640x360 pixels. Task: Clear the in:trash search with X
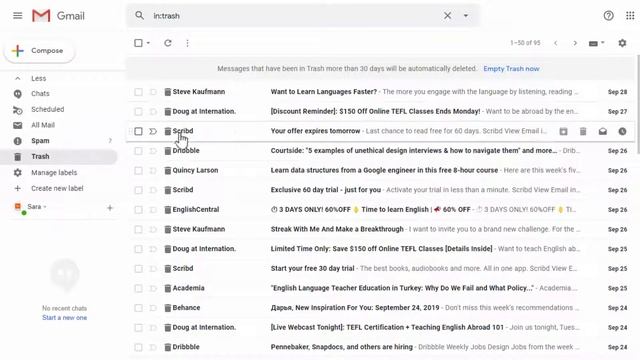click(447, 16)
